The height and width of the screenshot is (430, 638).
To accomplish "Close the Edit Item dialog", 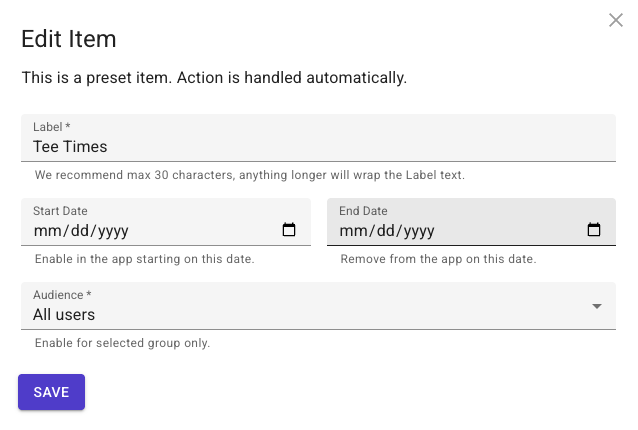I will click(x=616, y=20).
